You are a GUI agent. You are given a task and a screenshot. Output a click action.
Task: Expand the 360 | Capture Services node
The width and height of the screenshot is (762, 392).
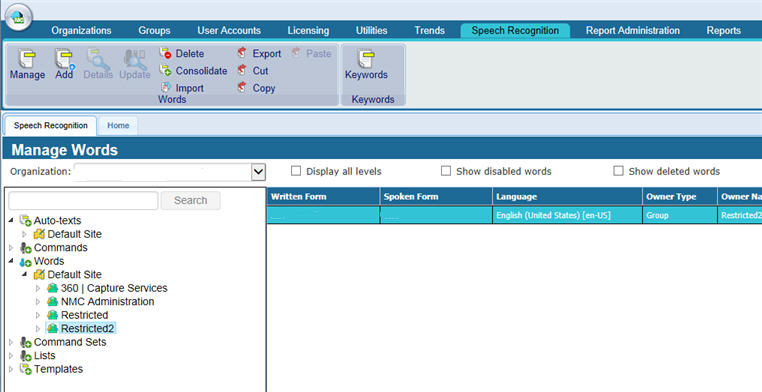[x=38, y=288]
